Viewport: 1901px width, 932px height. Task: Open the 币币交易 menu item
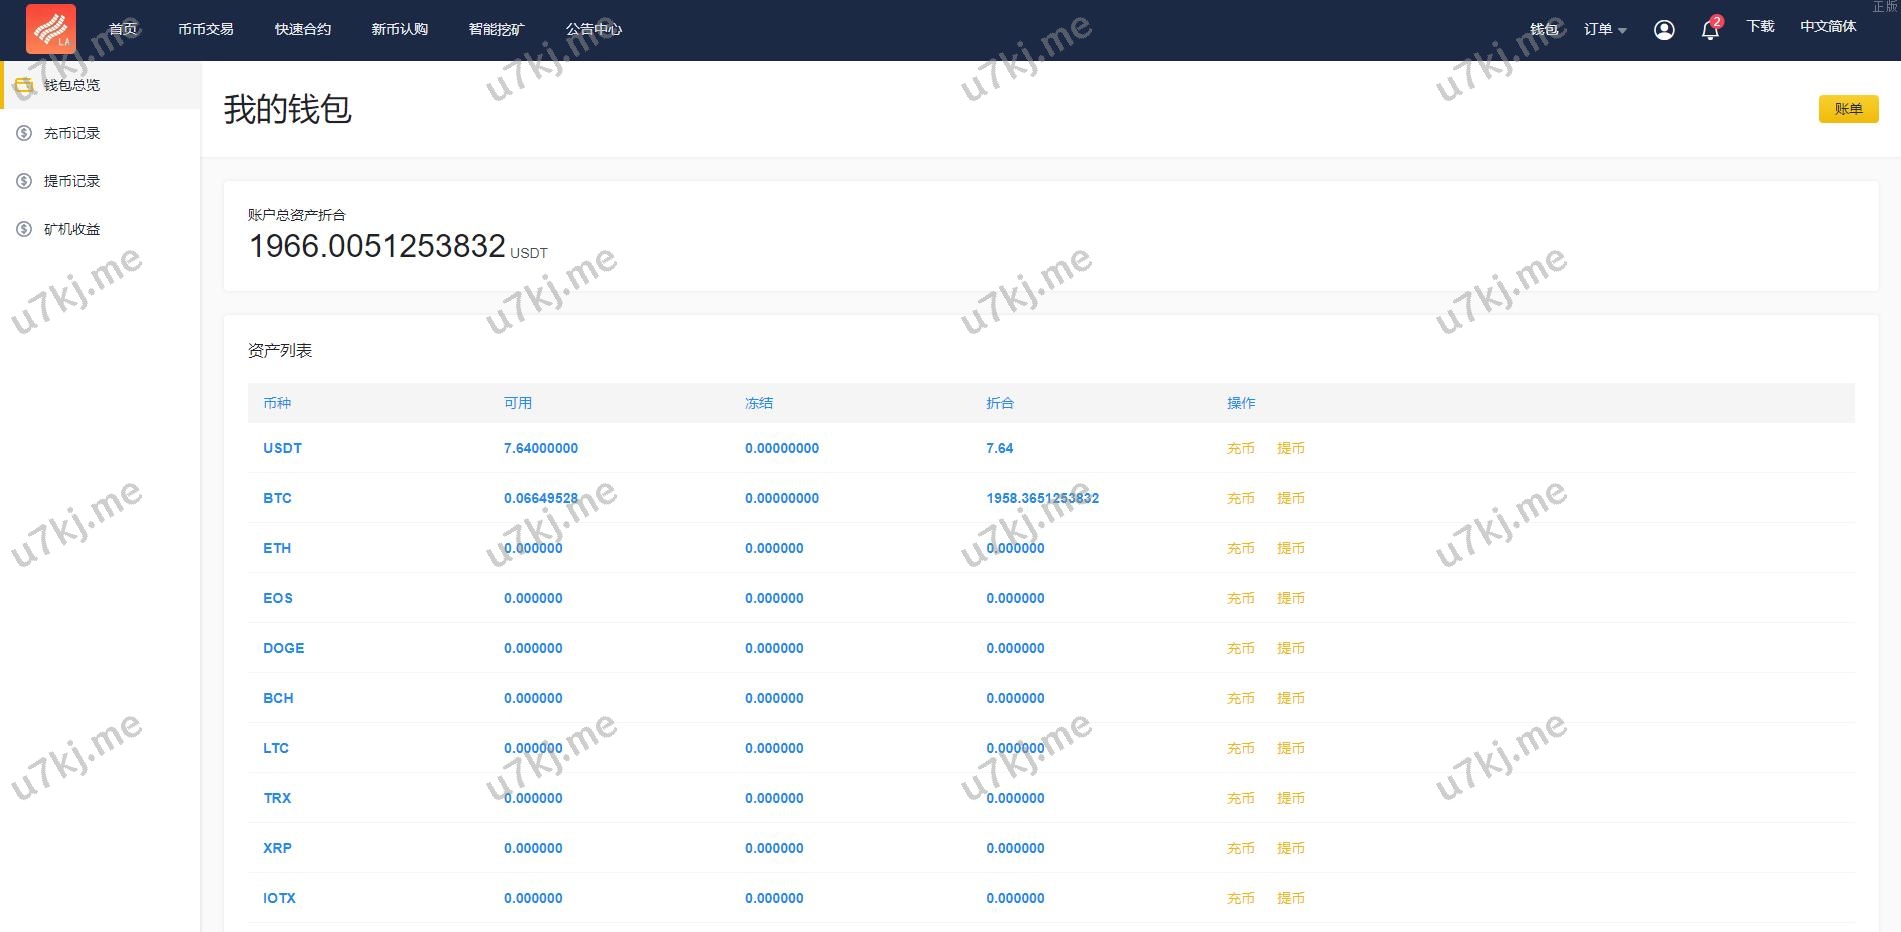(x=205, y=29)
